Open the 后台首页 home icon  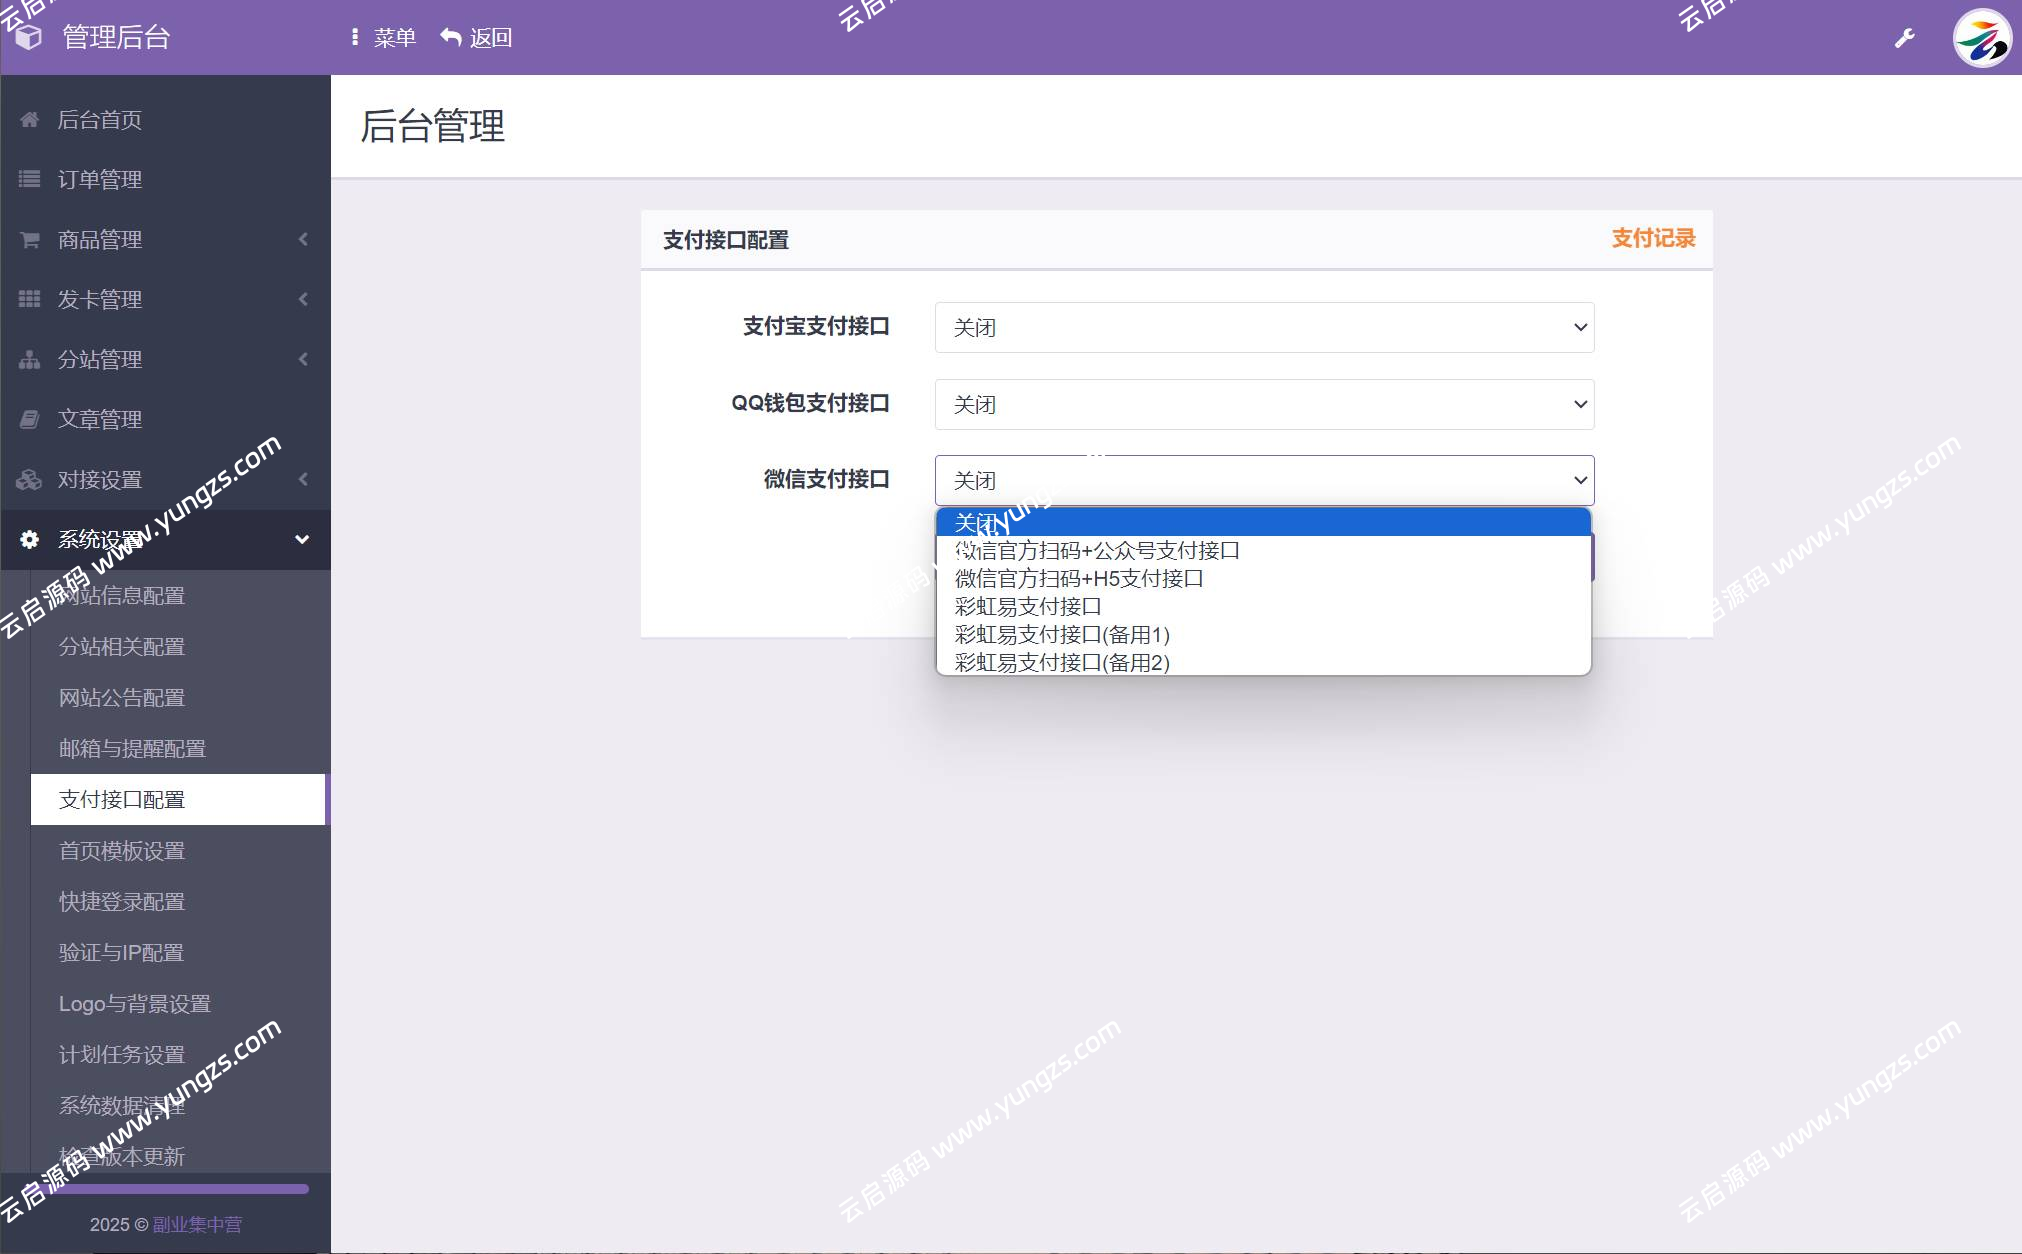click(29, 119)
